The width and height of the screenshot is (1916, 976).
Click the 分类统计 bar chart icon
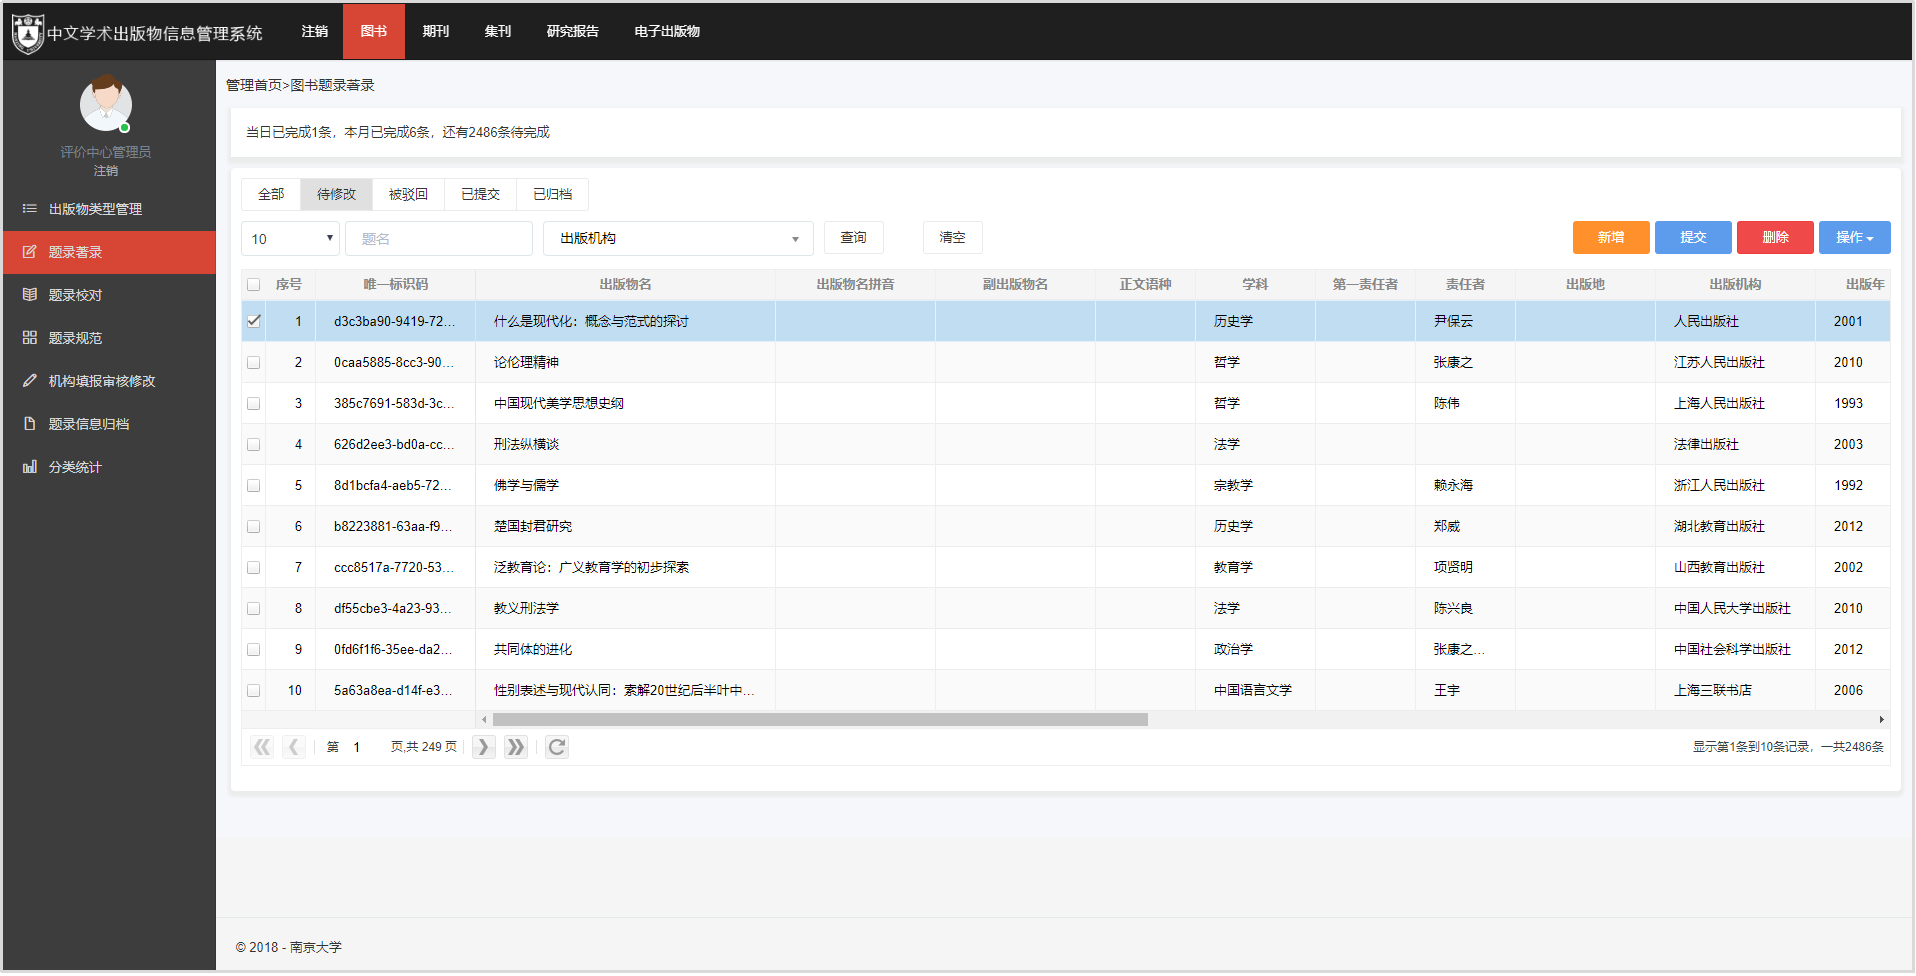click(30, 467)
